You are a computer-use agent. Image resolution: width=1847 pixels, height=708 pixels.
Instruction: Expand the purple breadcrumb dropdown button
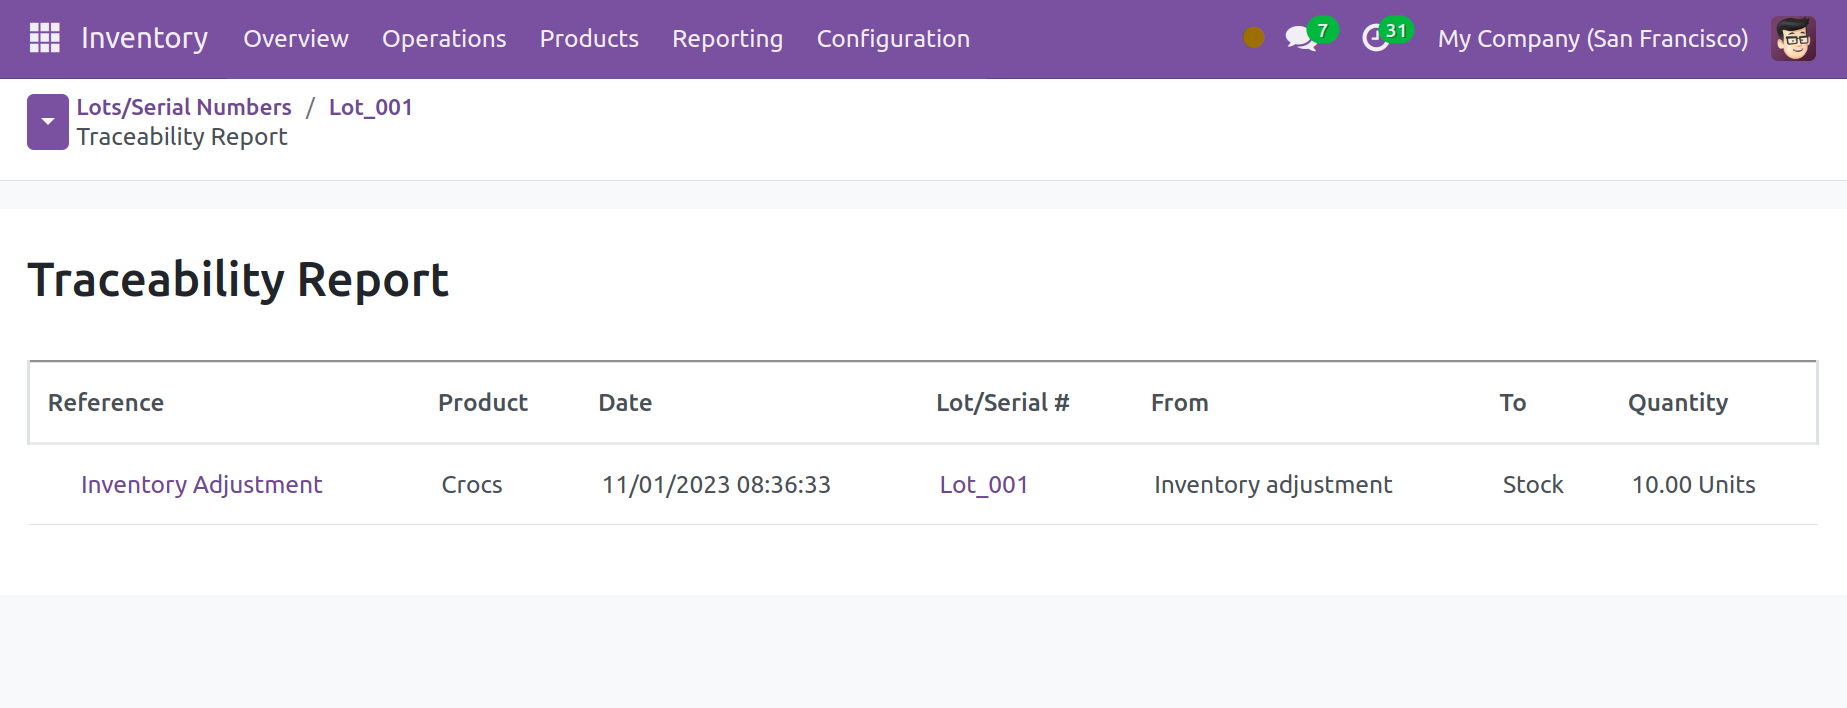[x=47, y=122]
